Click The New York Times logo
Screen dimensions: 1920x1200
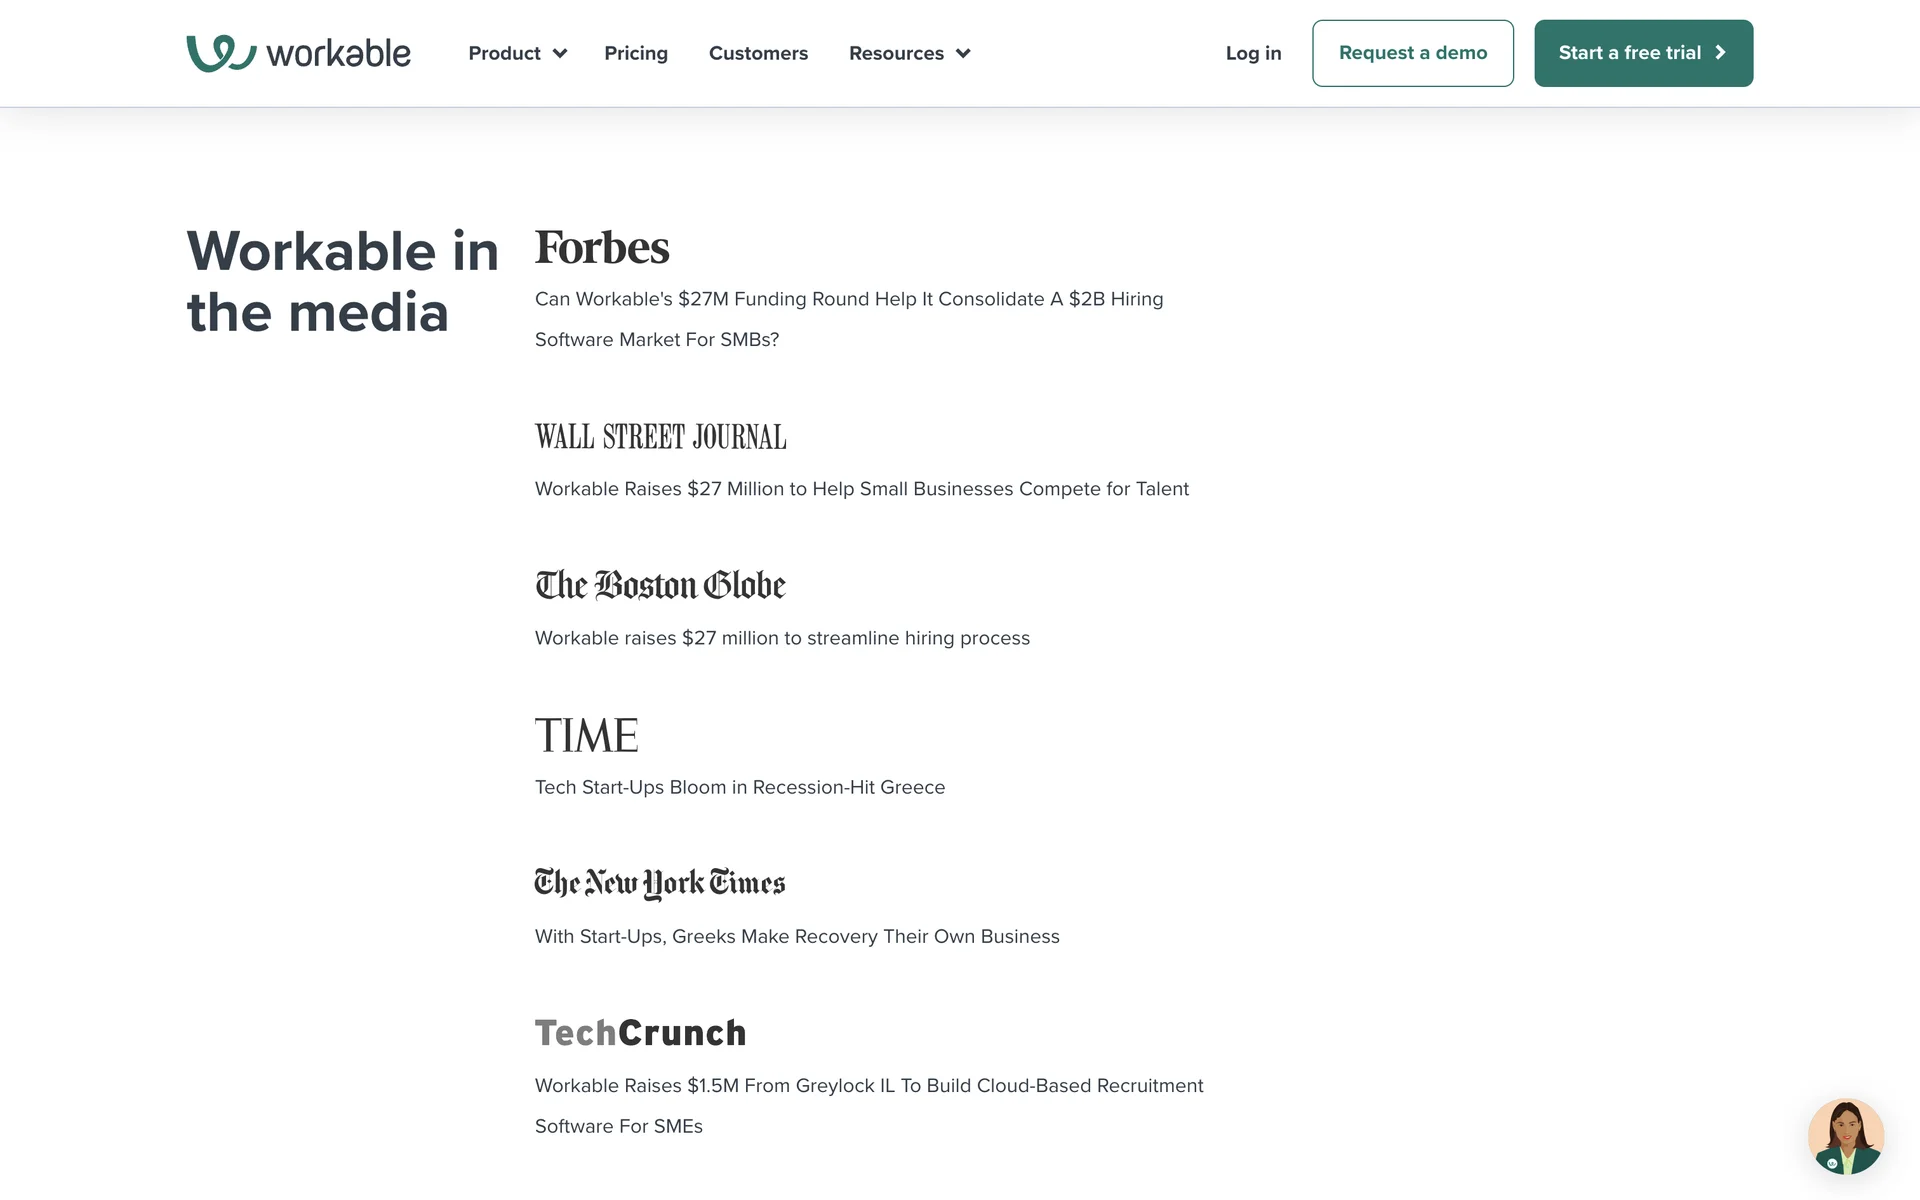[660, 884]
